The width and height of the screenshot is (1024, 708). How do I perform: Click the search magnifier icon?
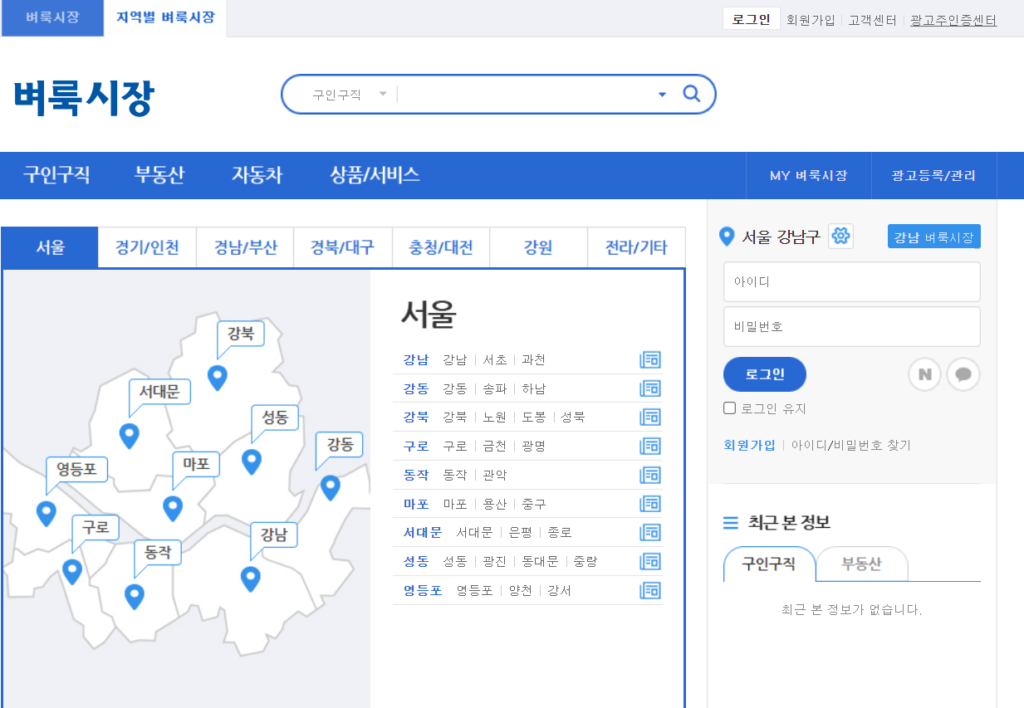coord(691,94)
